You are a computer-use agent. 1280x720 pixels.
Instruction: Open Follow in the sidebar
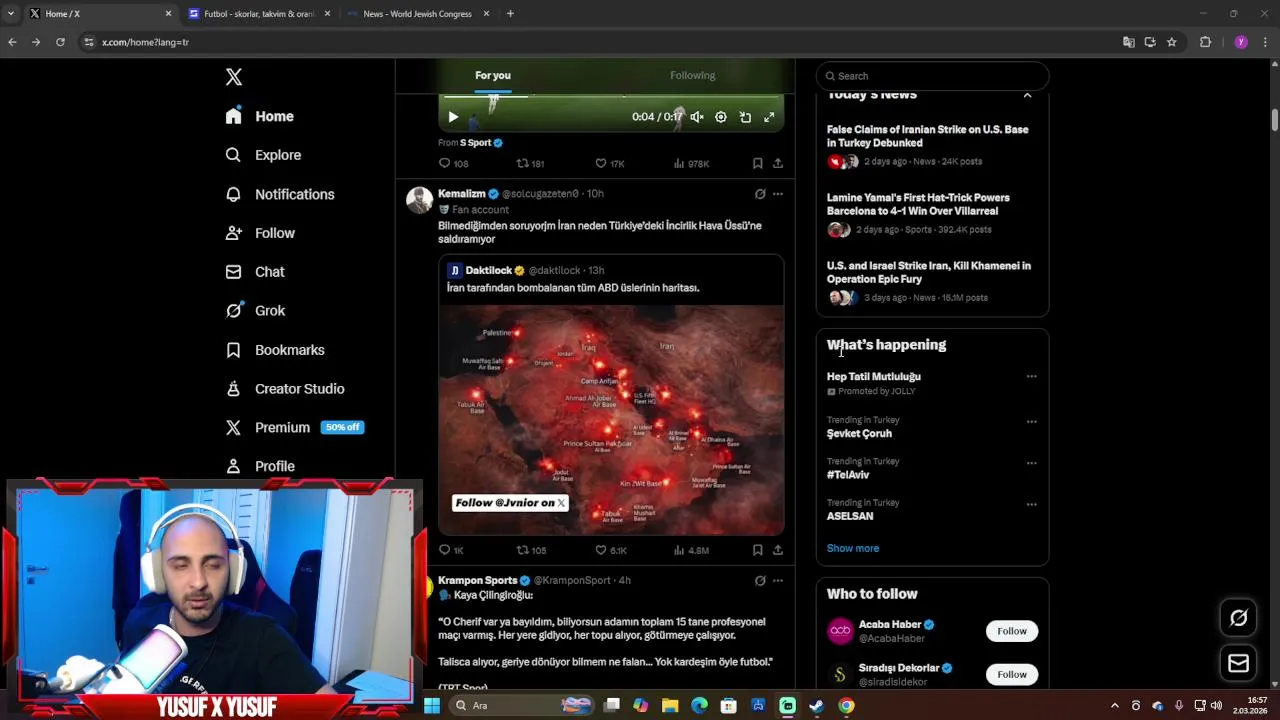point(260,233)
